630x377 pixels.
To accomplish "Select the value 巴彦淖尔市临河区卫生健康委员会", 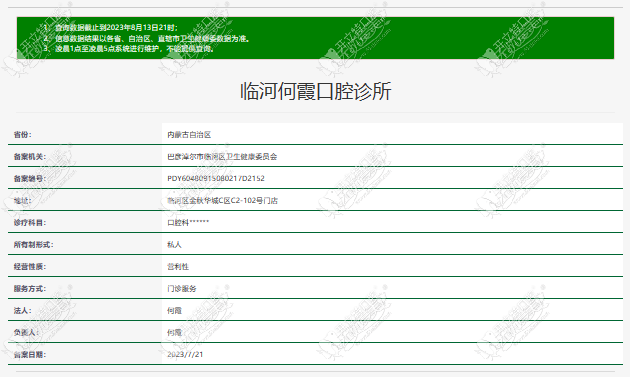I will point(222,157).
